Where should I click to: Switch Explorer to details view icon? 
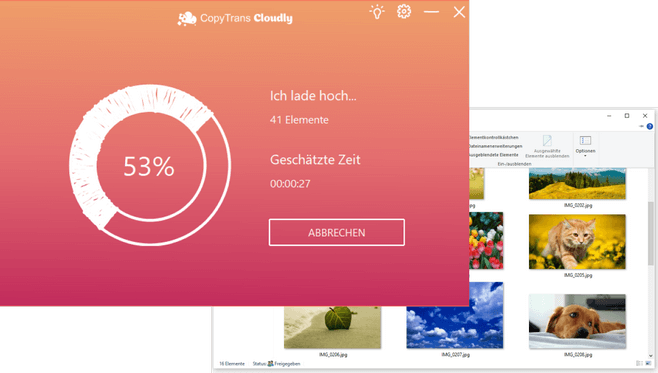tap(639, 363)
